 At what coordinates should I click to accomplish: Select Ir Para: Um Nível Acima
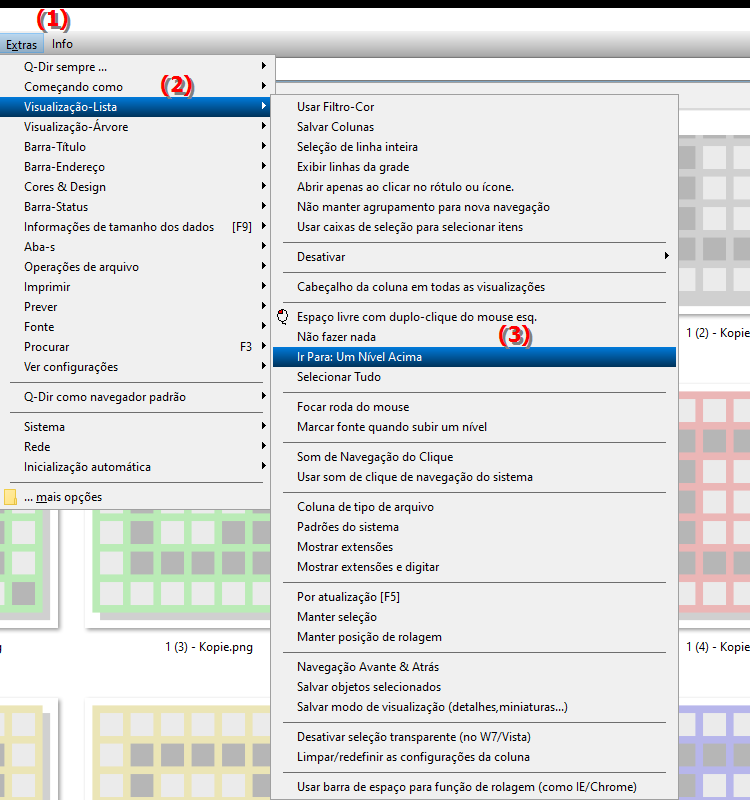pyautogui.click(x=359, y=357)
